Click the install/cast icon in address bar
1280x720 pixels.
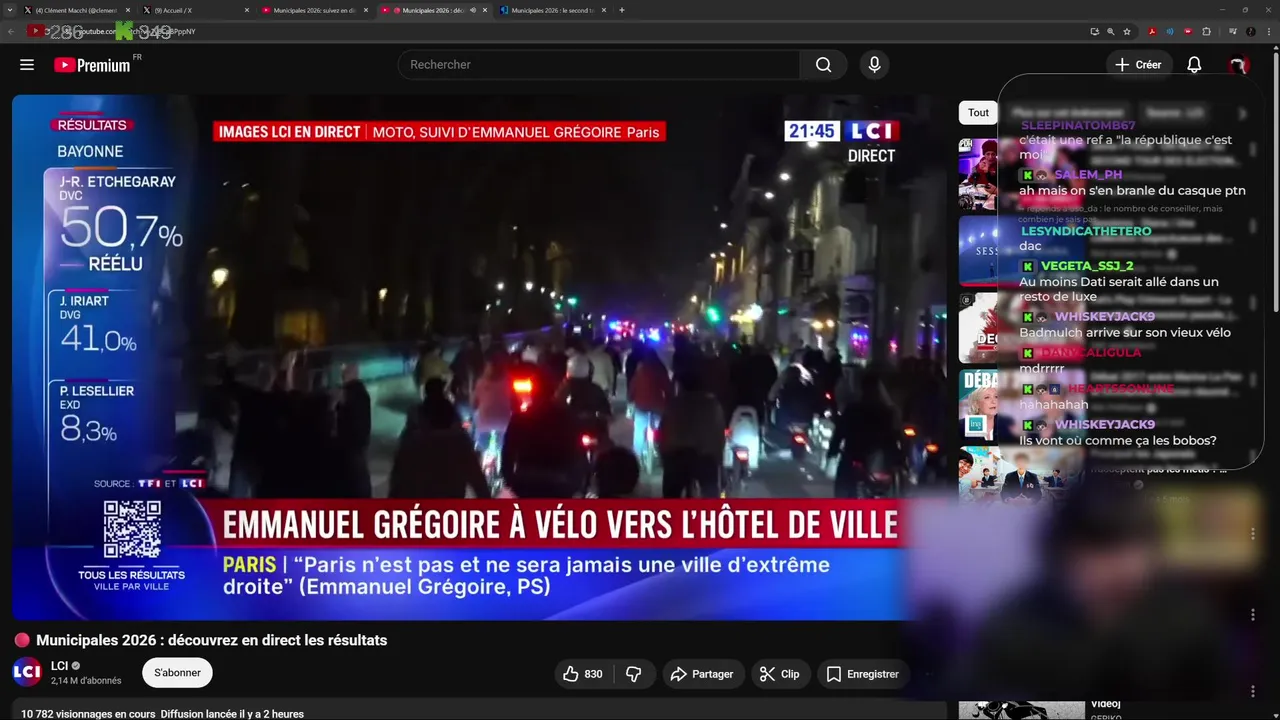pos(1095,31)
